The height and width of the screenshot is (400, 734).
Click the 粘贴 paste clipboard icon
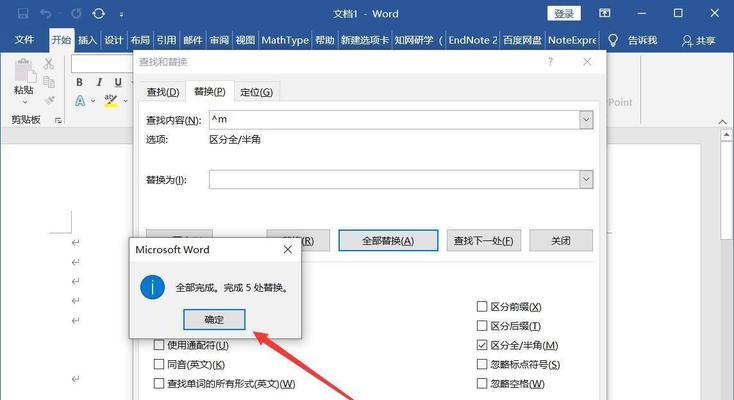pos(24,71)
